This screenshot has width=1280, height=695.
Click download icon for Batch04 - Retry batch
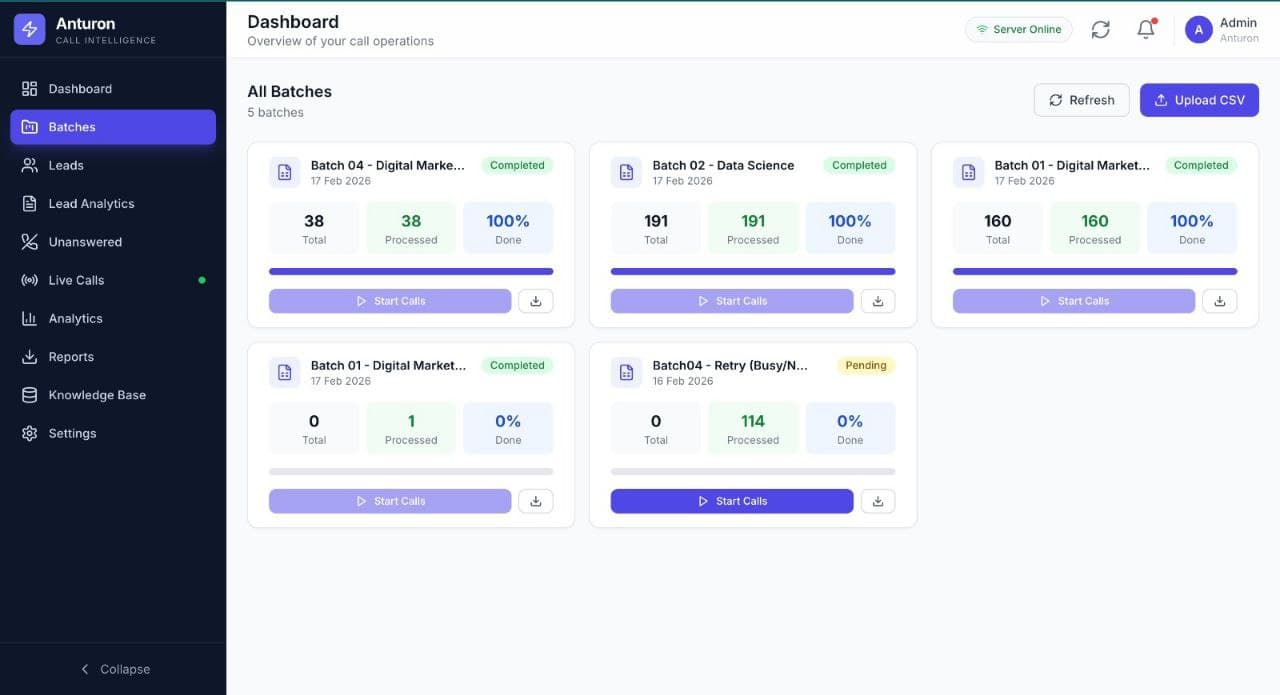click(x=877, y=501)
